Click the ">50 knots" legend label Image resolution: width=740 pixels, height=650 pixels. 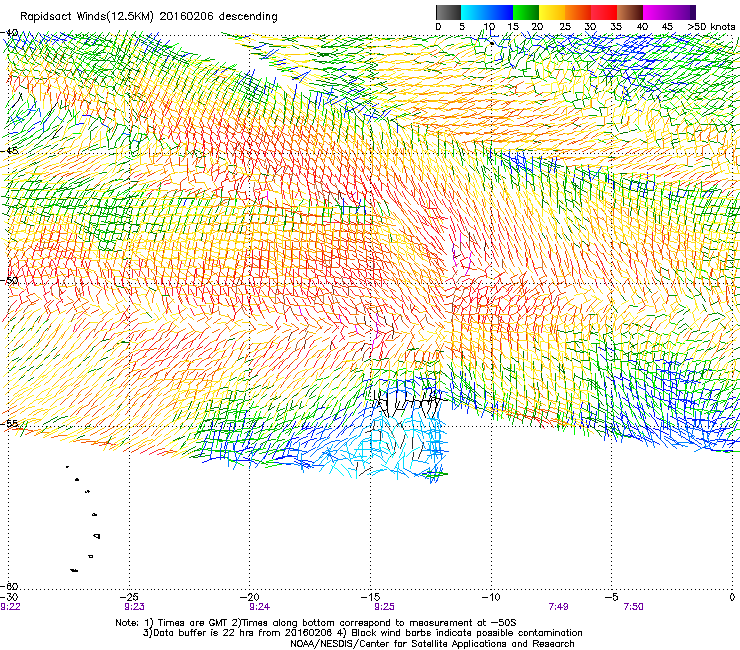[711, 27]
